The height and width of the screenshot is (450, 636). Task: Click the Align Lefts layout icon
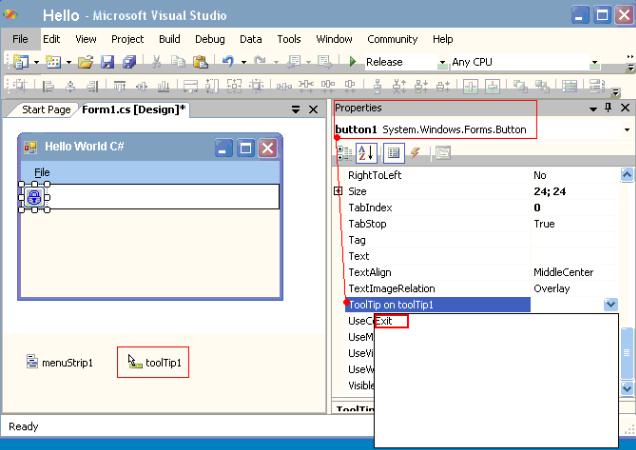[x=48, y=86]
